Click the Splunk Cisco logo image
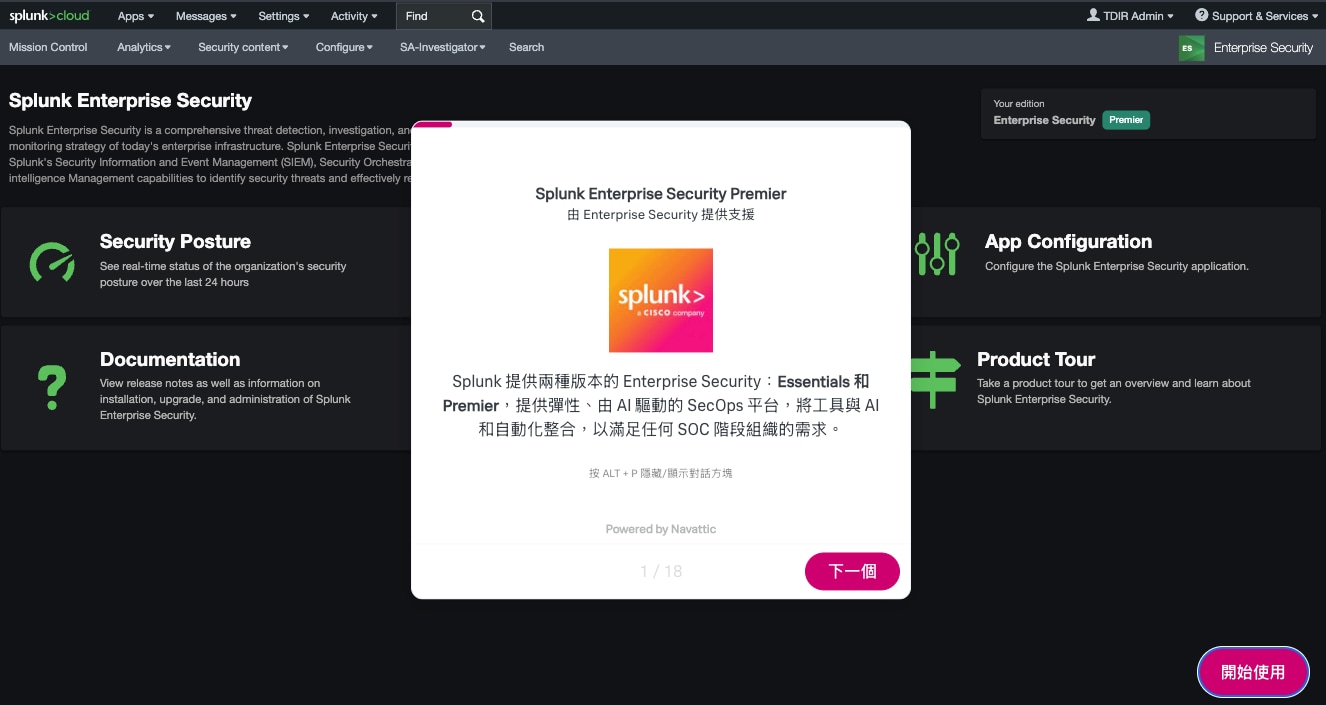This screenshot has height=705, width=1326. tap(661, 300)
